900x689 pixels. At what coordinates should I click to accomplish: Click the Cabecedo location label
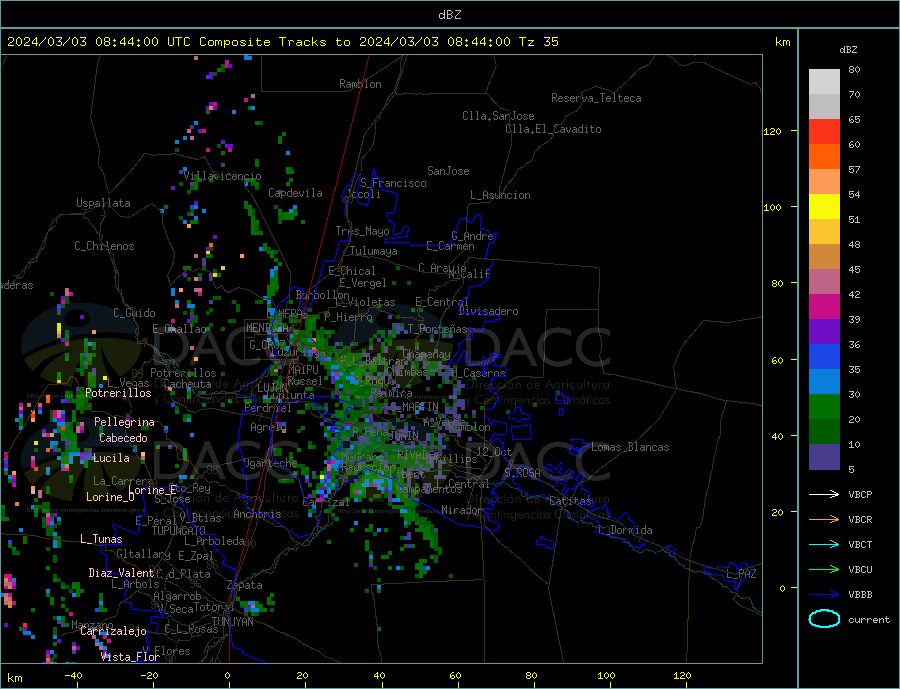tap(123, 438)
